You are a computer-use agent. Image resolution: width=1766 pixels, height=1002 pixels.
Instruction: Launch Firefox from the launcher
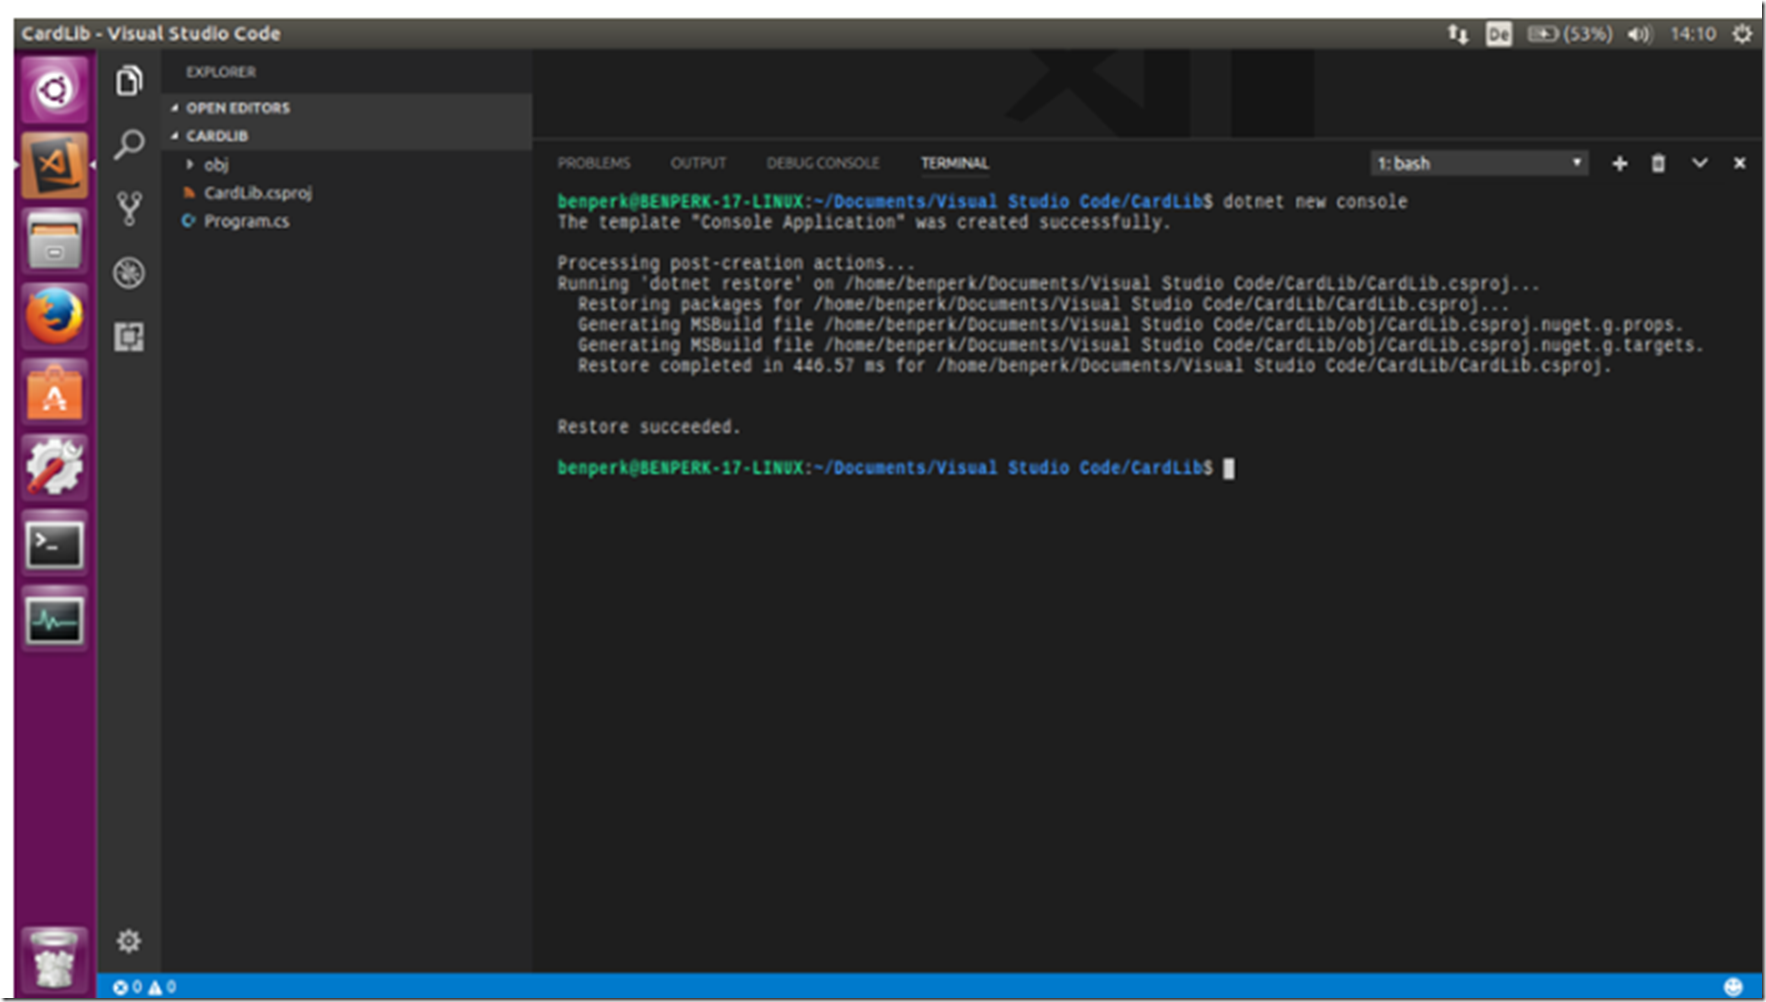coord(54,317)
